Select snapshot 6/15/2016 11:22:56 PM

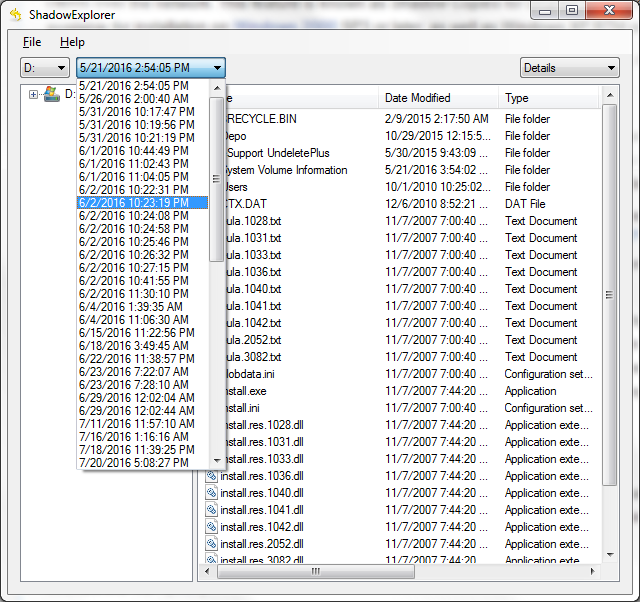pos(142,333)
